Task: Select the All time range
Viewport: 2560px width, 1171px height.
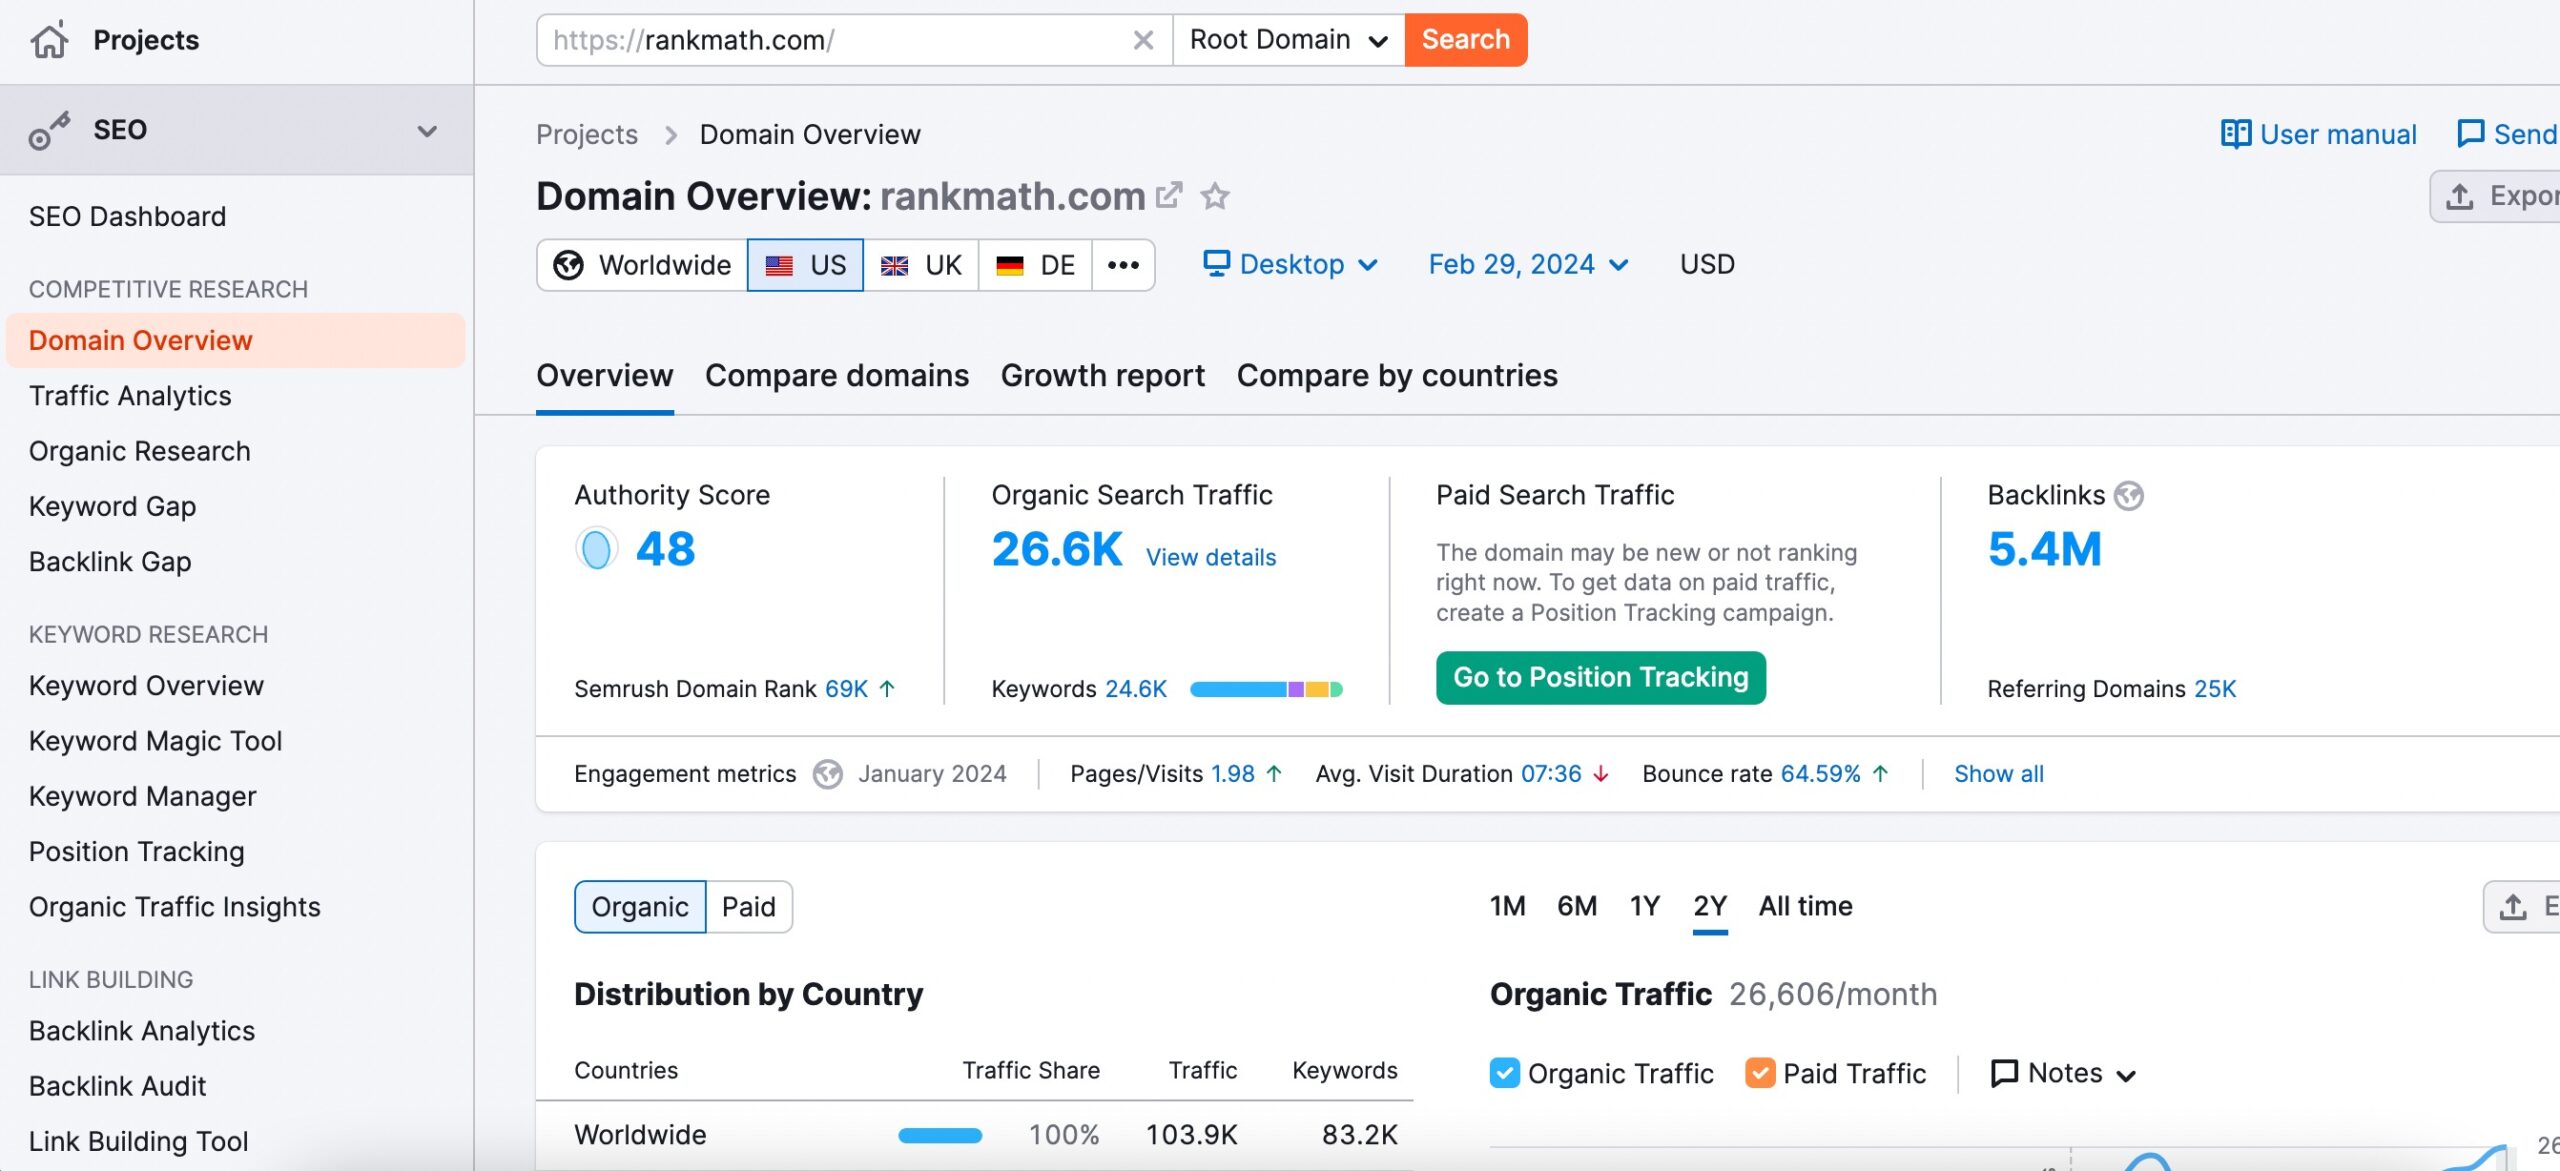Action: click(1805, 906)
